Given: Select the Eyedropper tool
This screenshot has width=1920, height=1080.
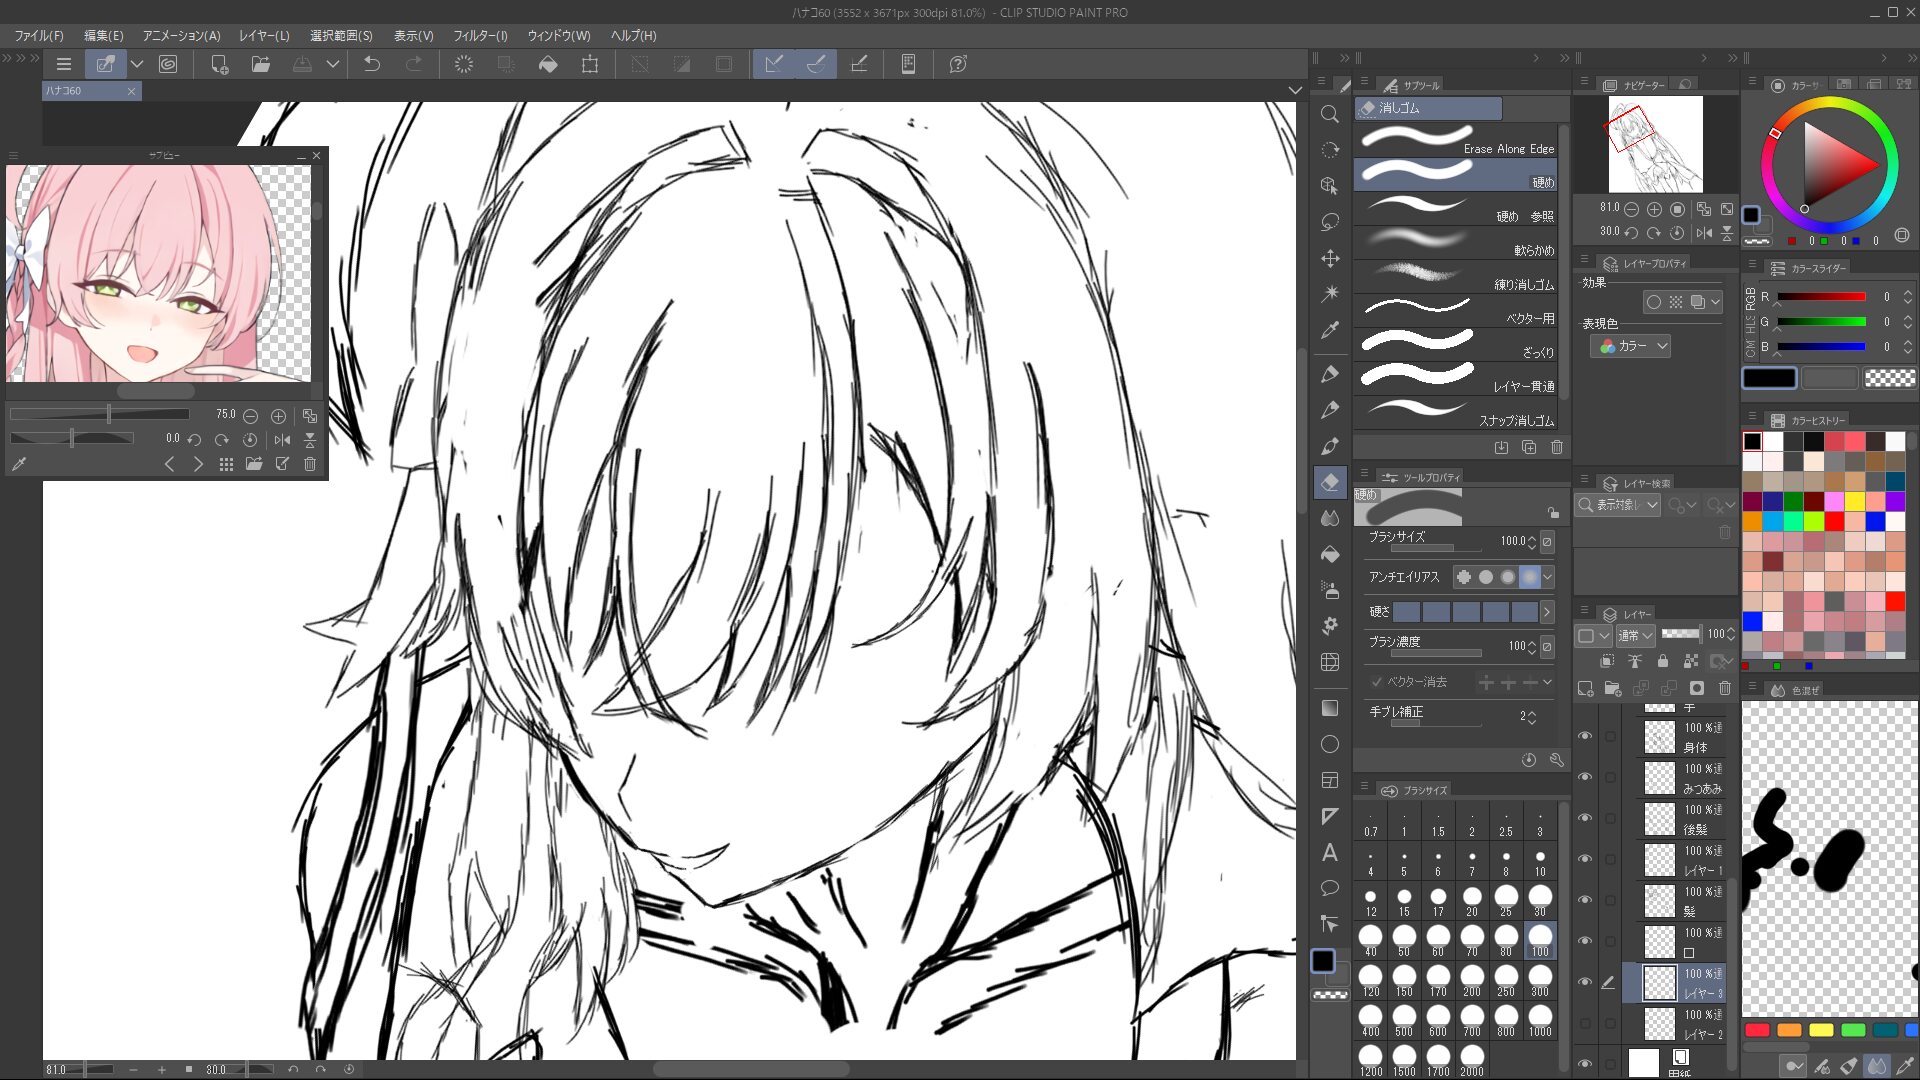Looking at the screenshot, I should [1329, 330].
